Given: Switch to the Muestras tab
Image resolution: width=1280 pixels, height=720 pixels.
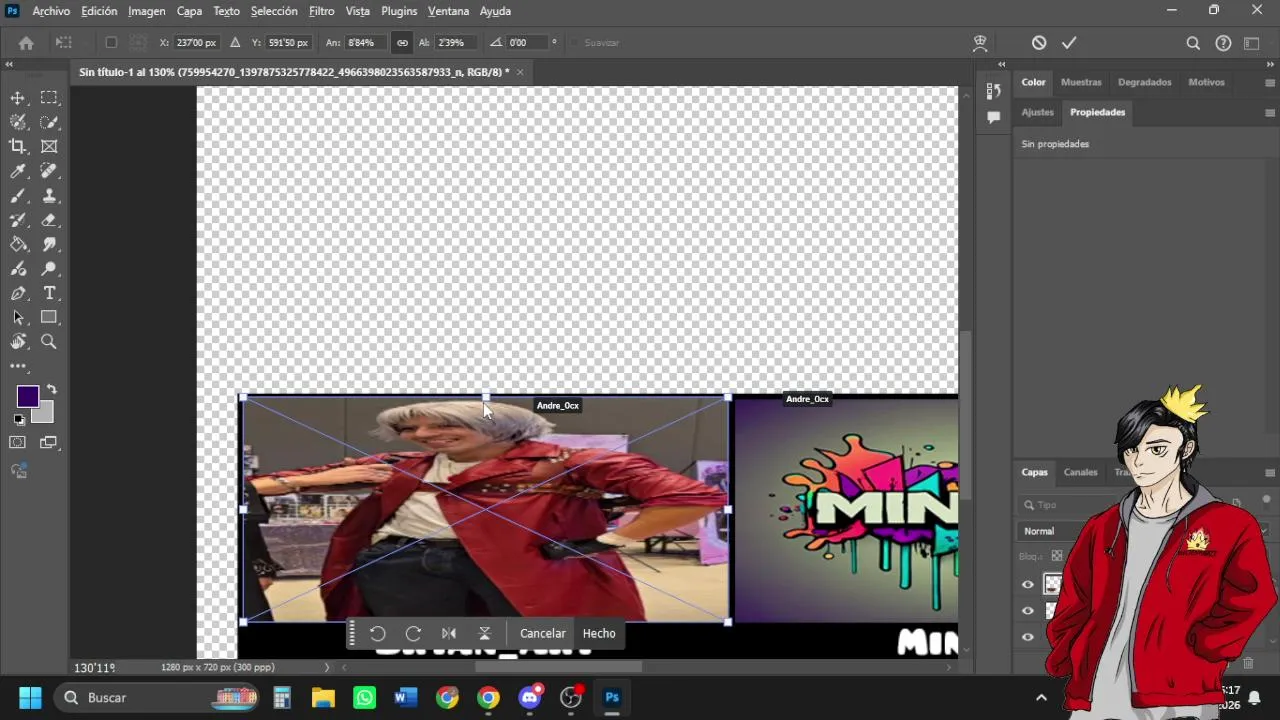Looking at the screenshot, I should (1081, 82).
